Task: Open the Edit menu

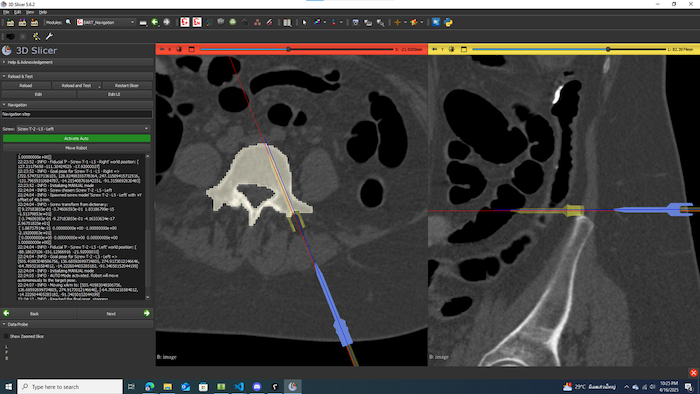Action: coord(17,12)
